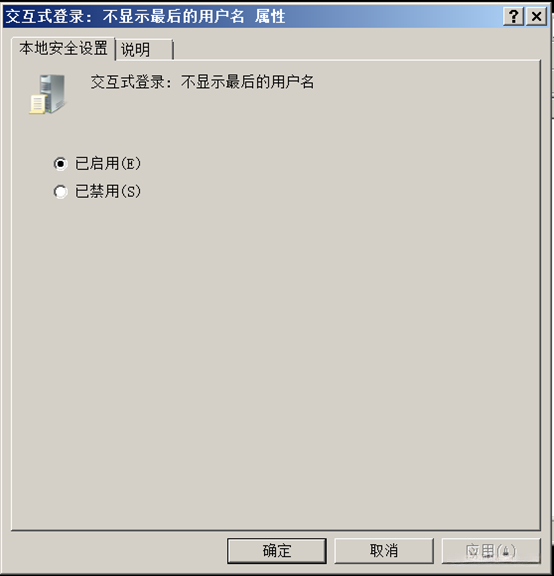The image size is (554, 576).
Task: Click empty area of the settings panel
Action: click(x=276, y=349)
